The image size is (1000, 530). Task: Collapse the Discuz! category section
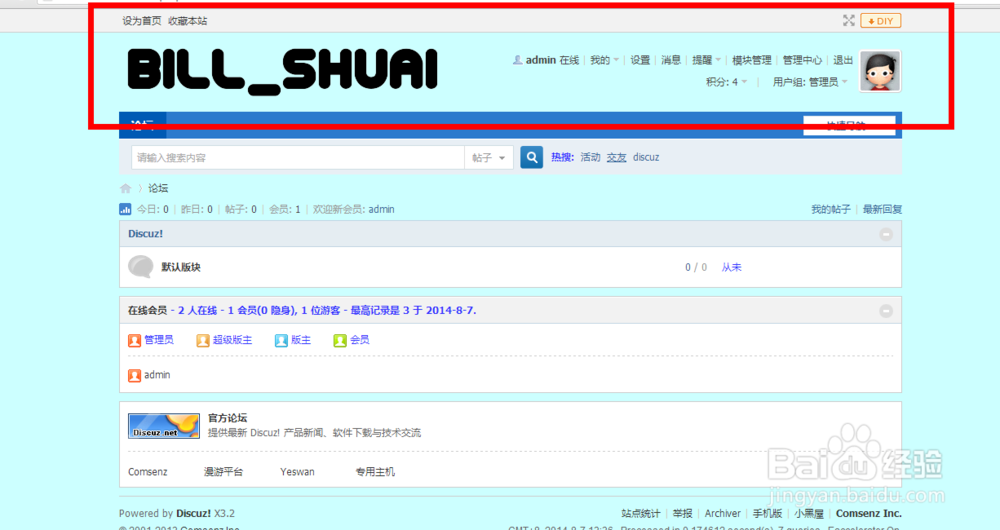click(886, 234)
